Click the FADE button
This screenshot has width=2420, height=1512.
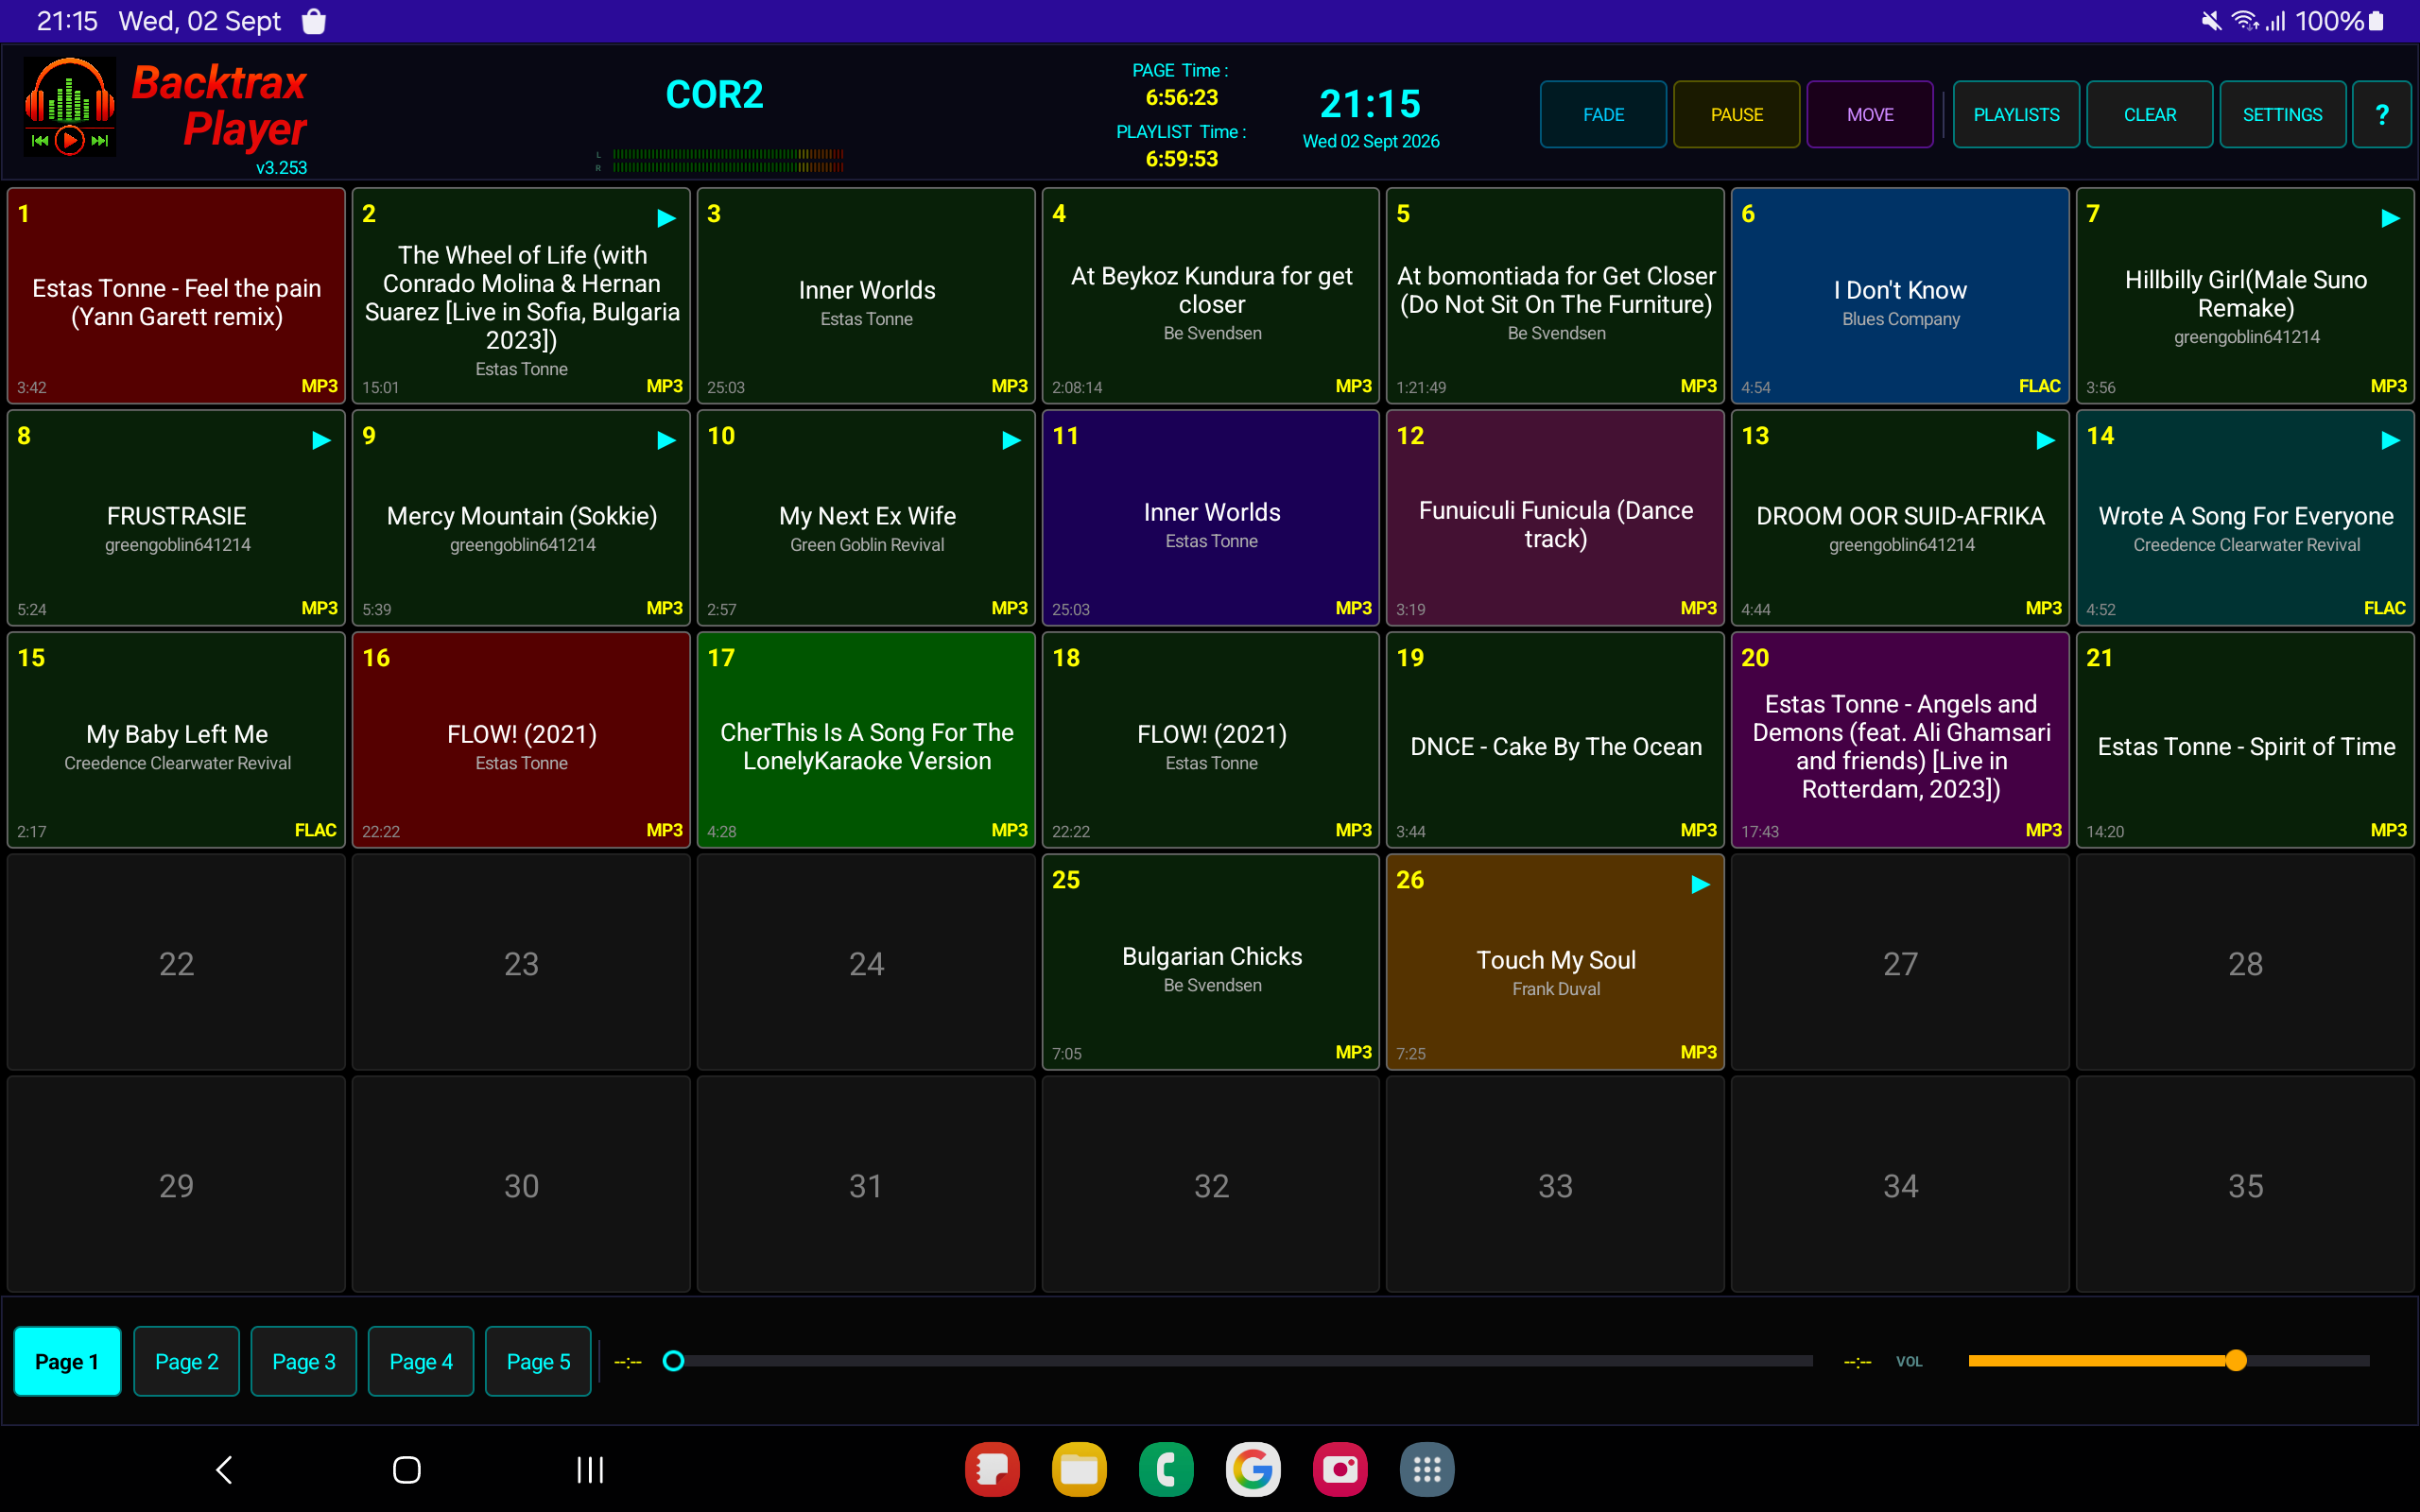point(1603,114)
